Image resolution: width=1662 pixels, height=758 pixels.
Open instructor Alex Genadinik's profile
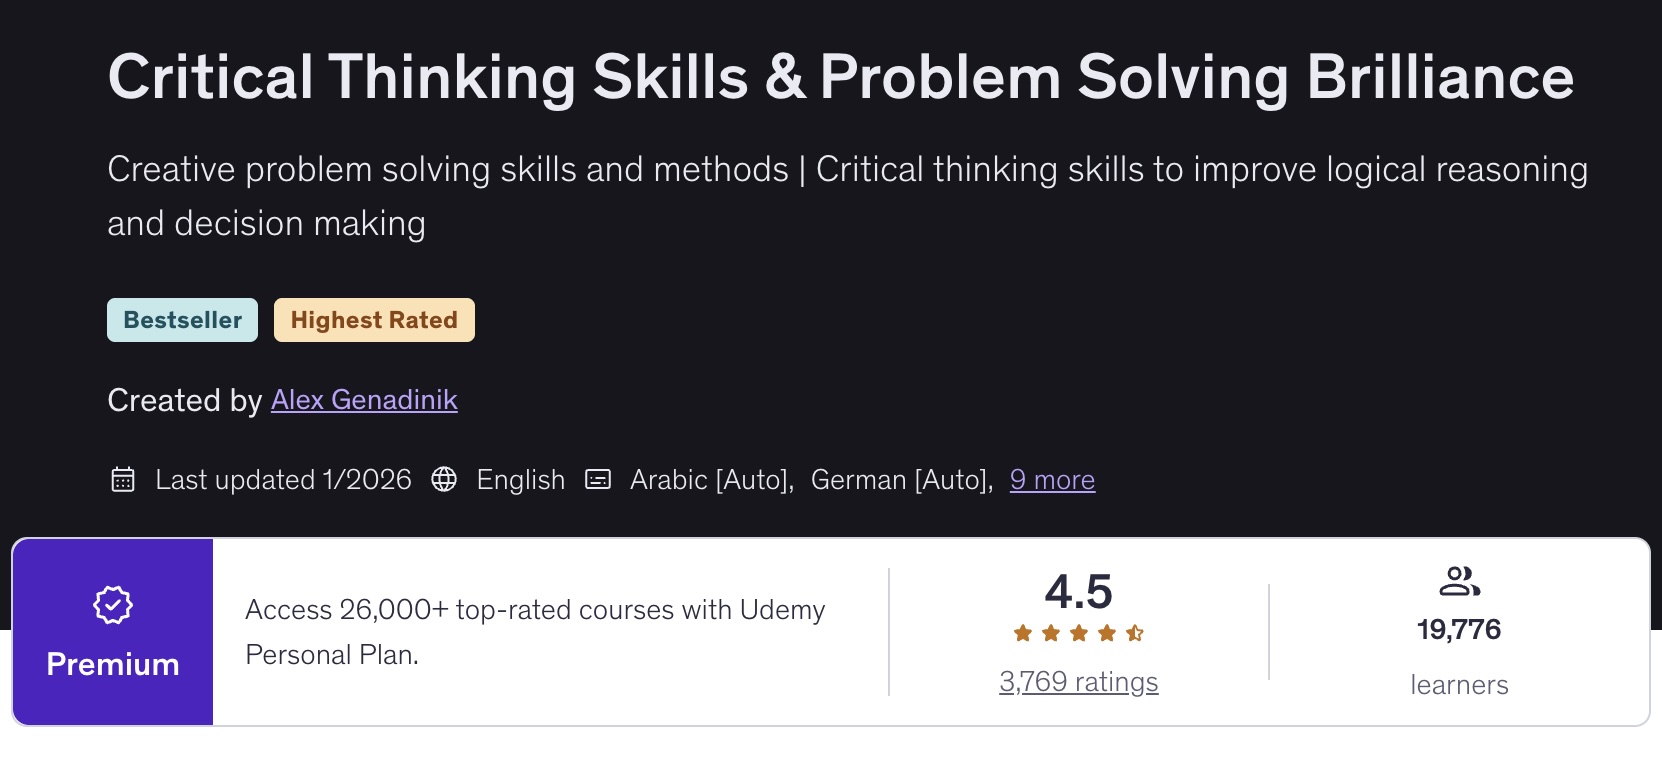(364, 400)
